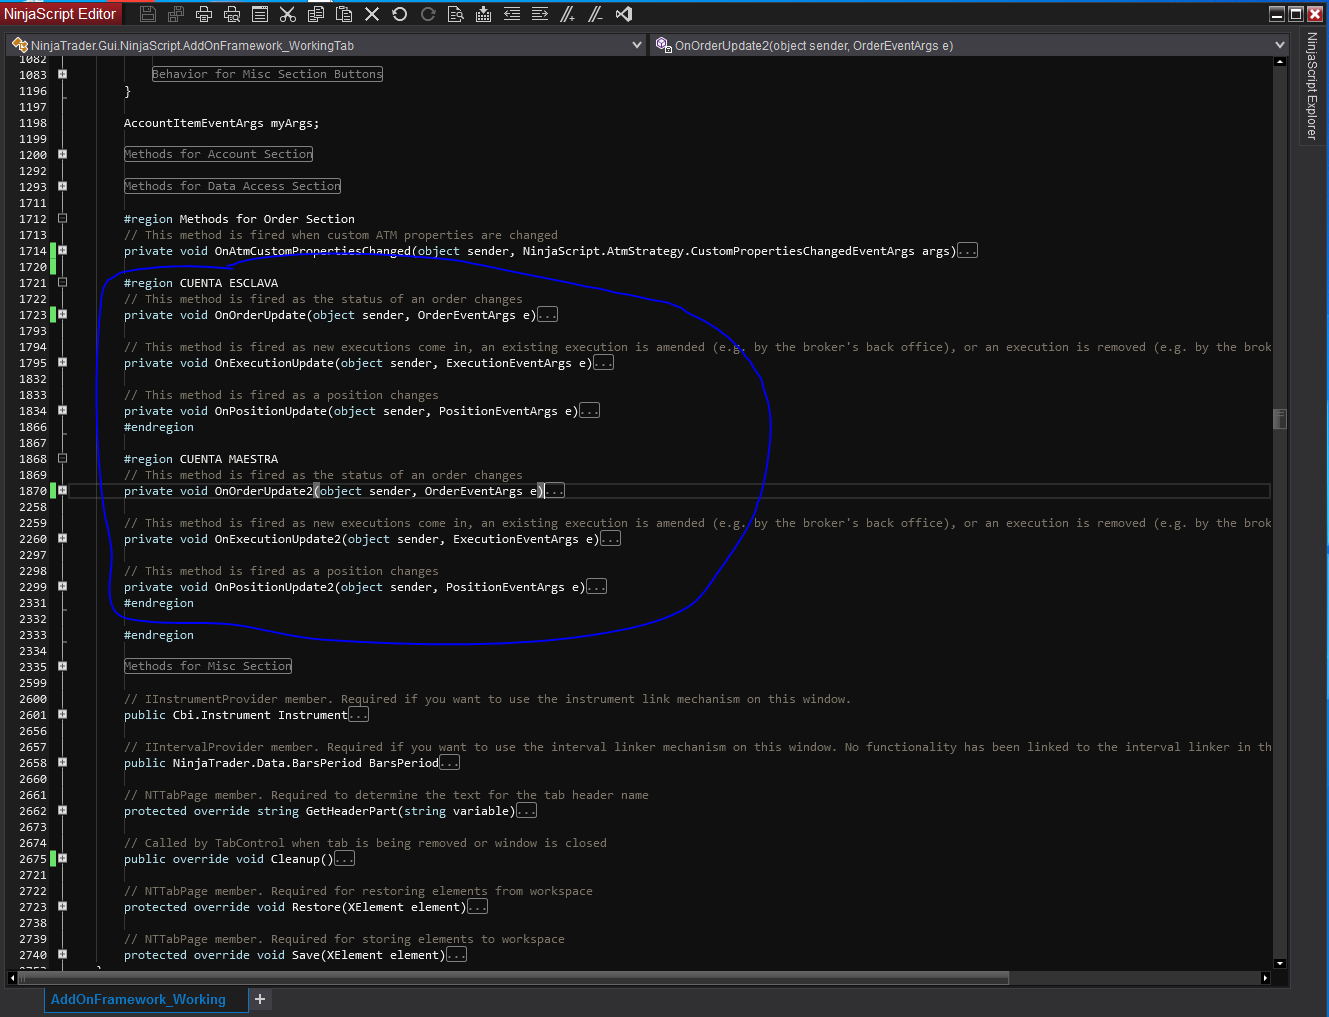Click the Print icon
This screenshot has height=1017, width=1329.
(204, 14)
